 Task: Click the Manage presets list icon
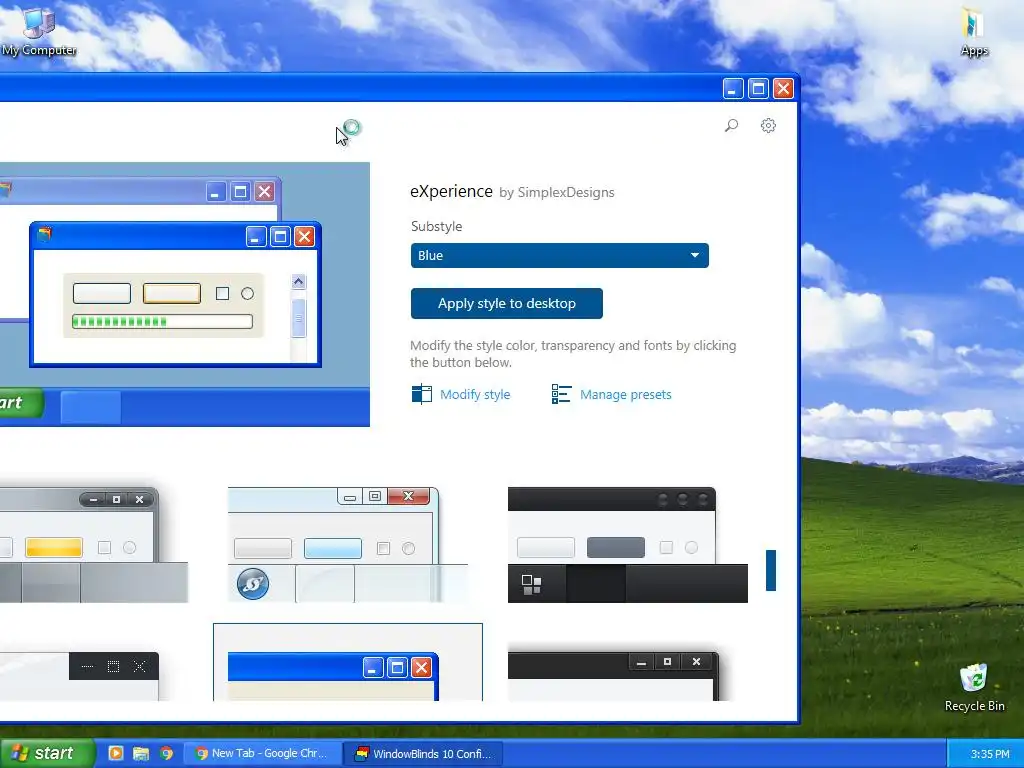pyautogui.click(x=561, y=394)
